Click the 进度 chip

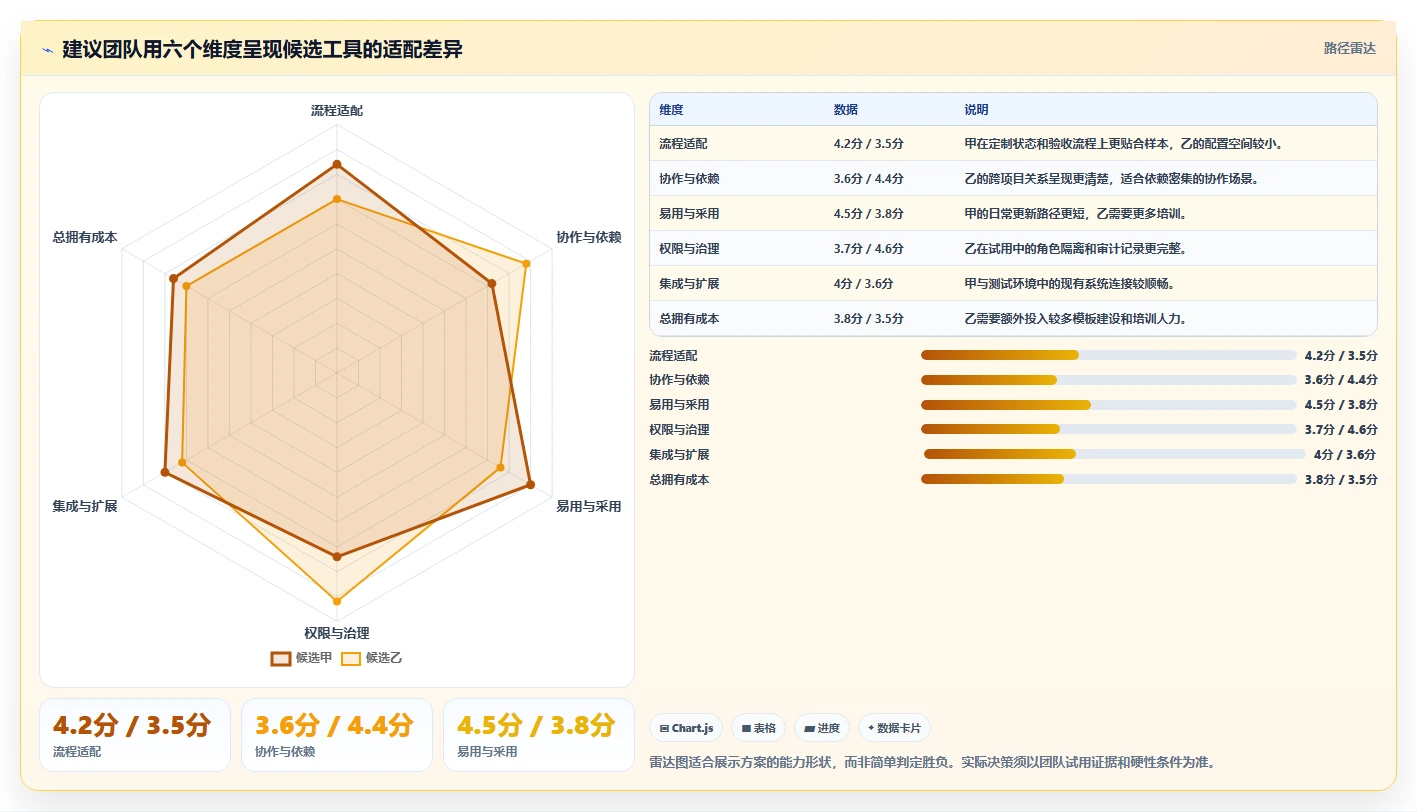[823, 728]
